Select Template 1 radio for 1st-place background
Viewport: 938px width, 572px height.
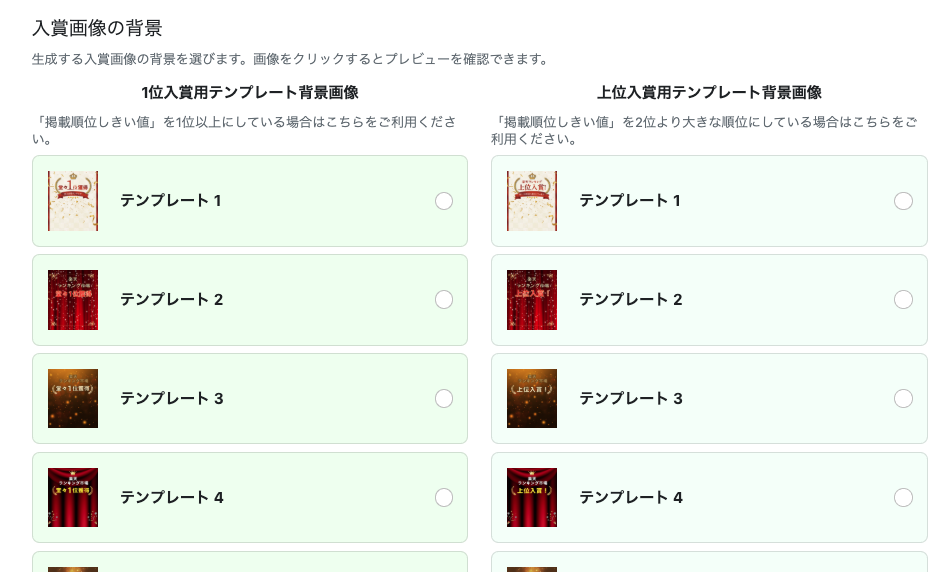(444, 201)
